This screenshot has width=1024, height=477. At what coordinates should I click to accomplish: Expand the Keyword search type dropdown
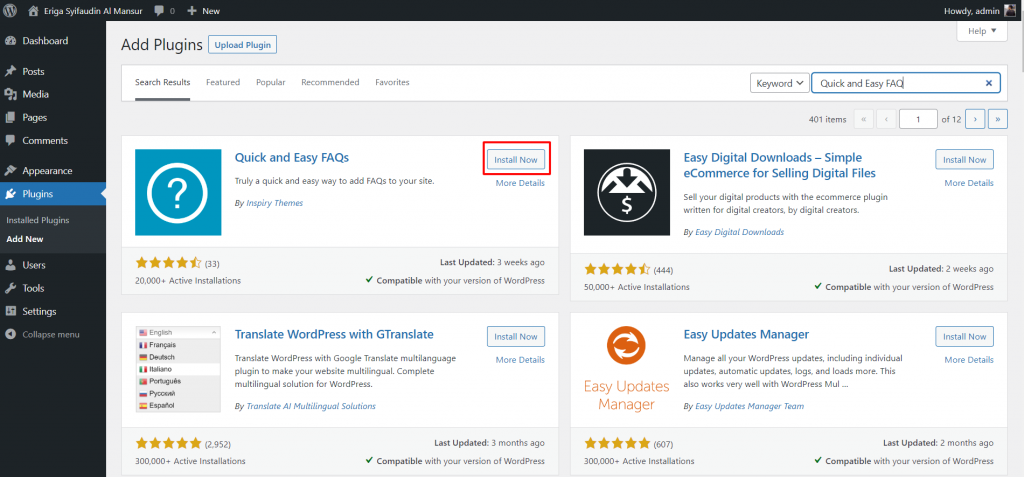(780, 84)
